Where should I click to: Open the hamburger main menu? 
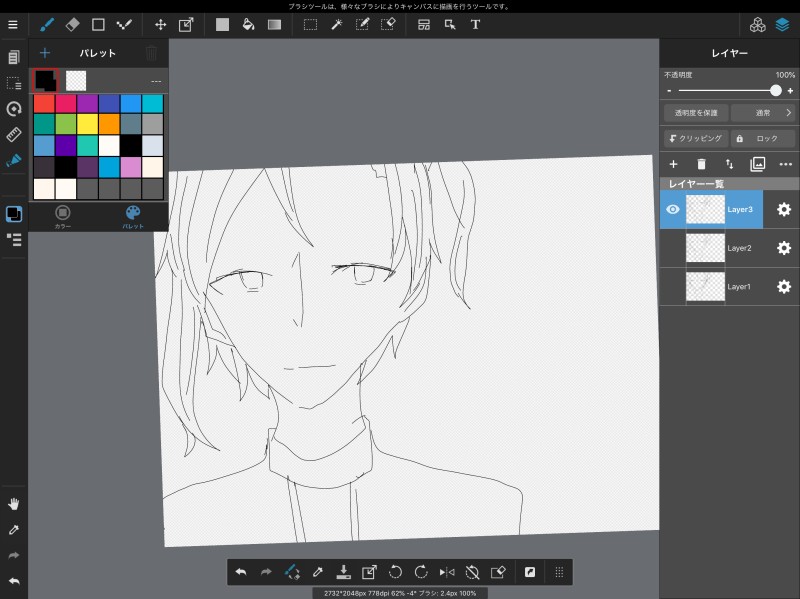[x=13, y=24]
